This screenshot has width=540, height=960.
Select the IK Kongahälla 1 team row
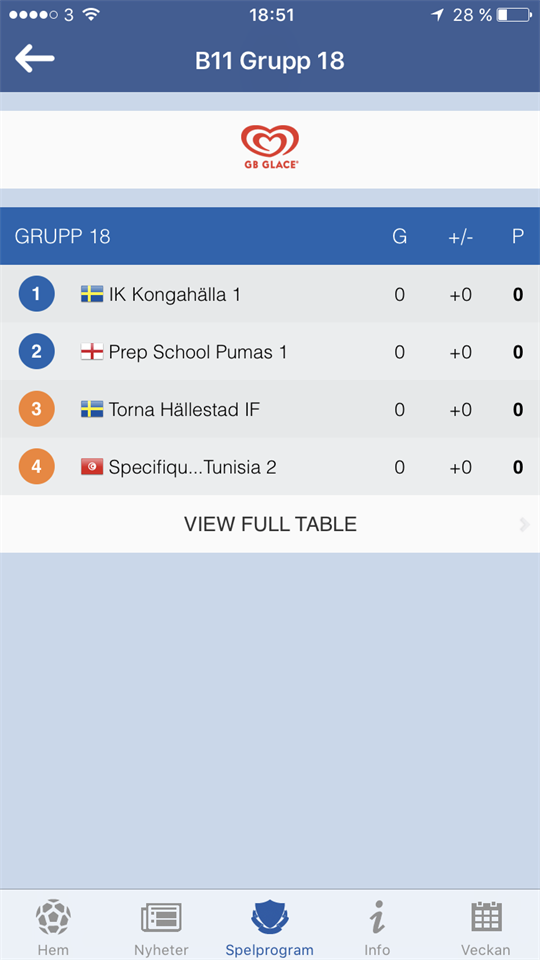pyautogui.click(x=270, y=294)
